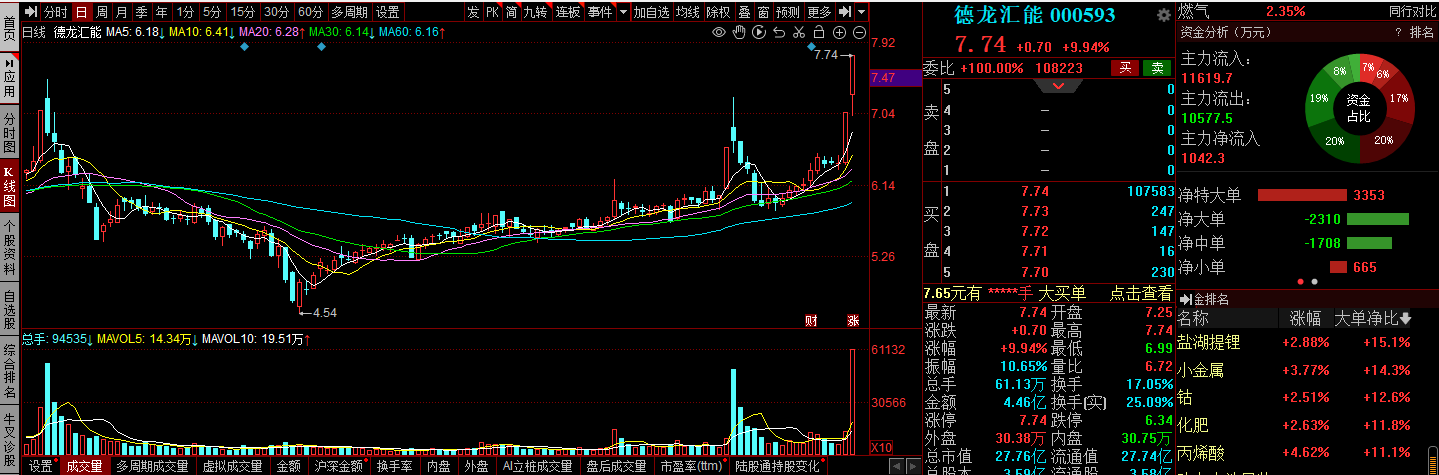Select the 60分 period
Image resolution: width=1439 pixels, height=475 pixels.
point(311,12)
